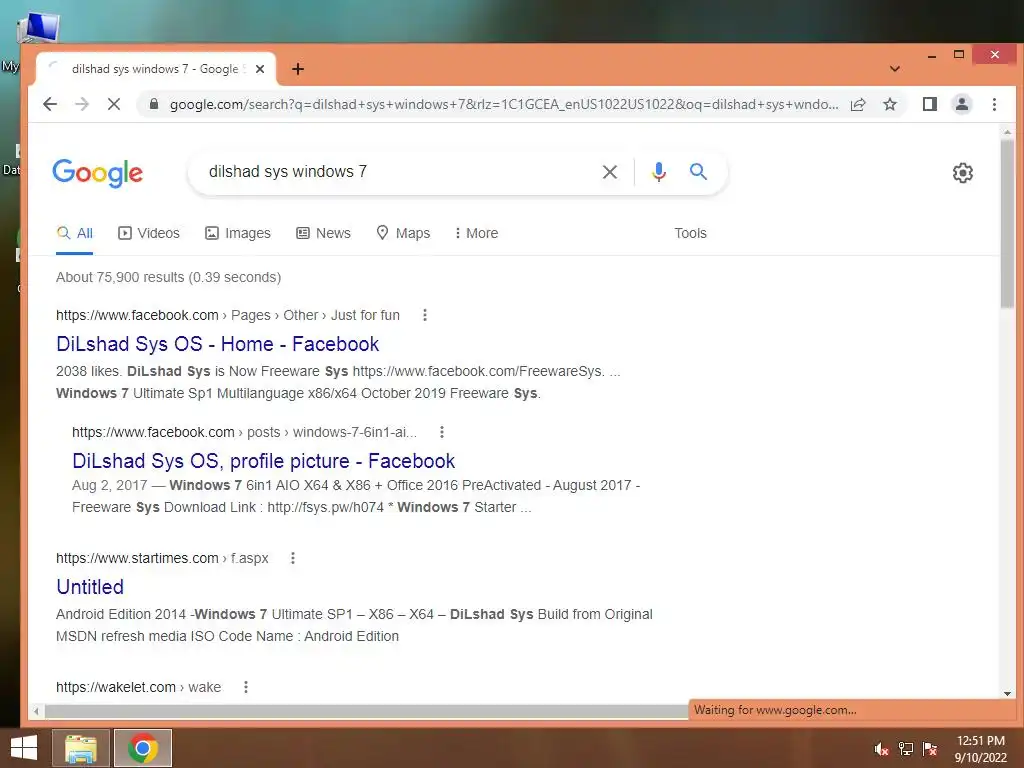The image size is (1024, 768).
Task: Switch to Images results
Action: pos(238,233)
